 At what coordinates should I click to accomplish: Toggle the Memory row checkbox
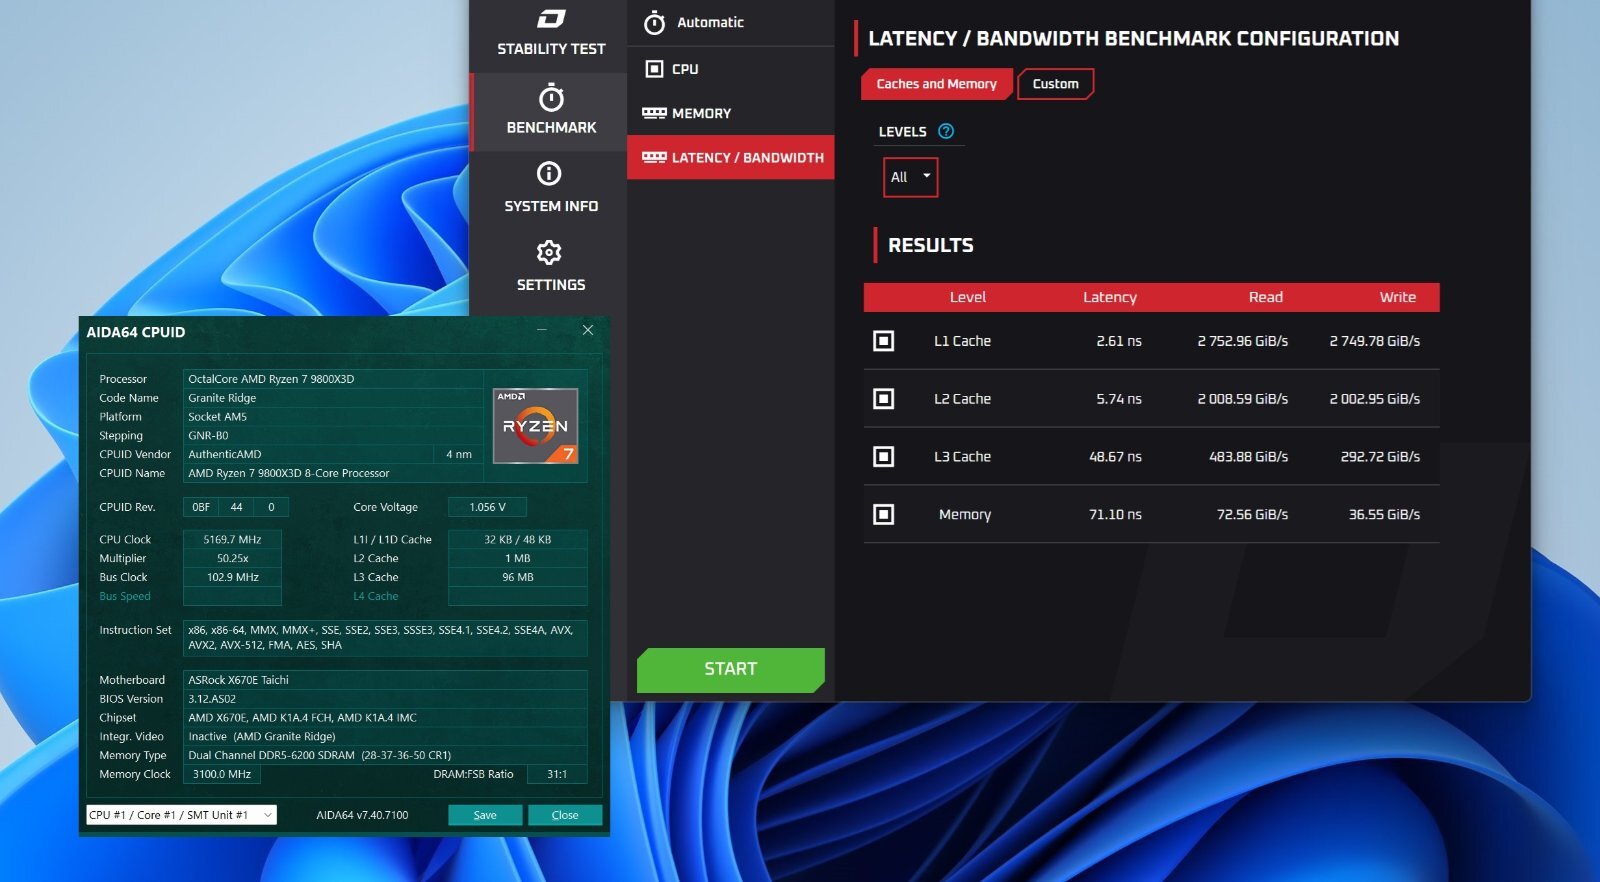884,514
